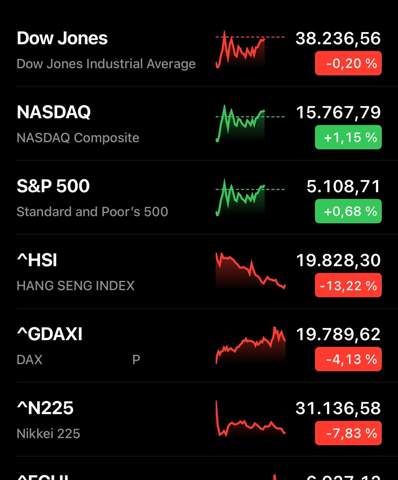
Task: Toggle the NASDAQ +1,15 % change badge
Action: click(x=348, y=137)
